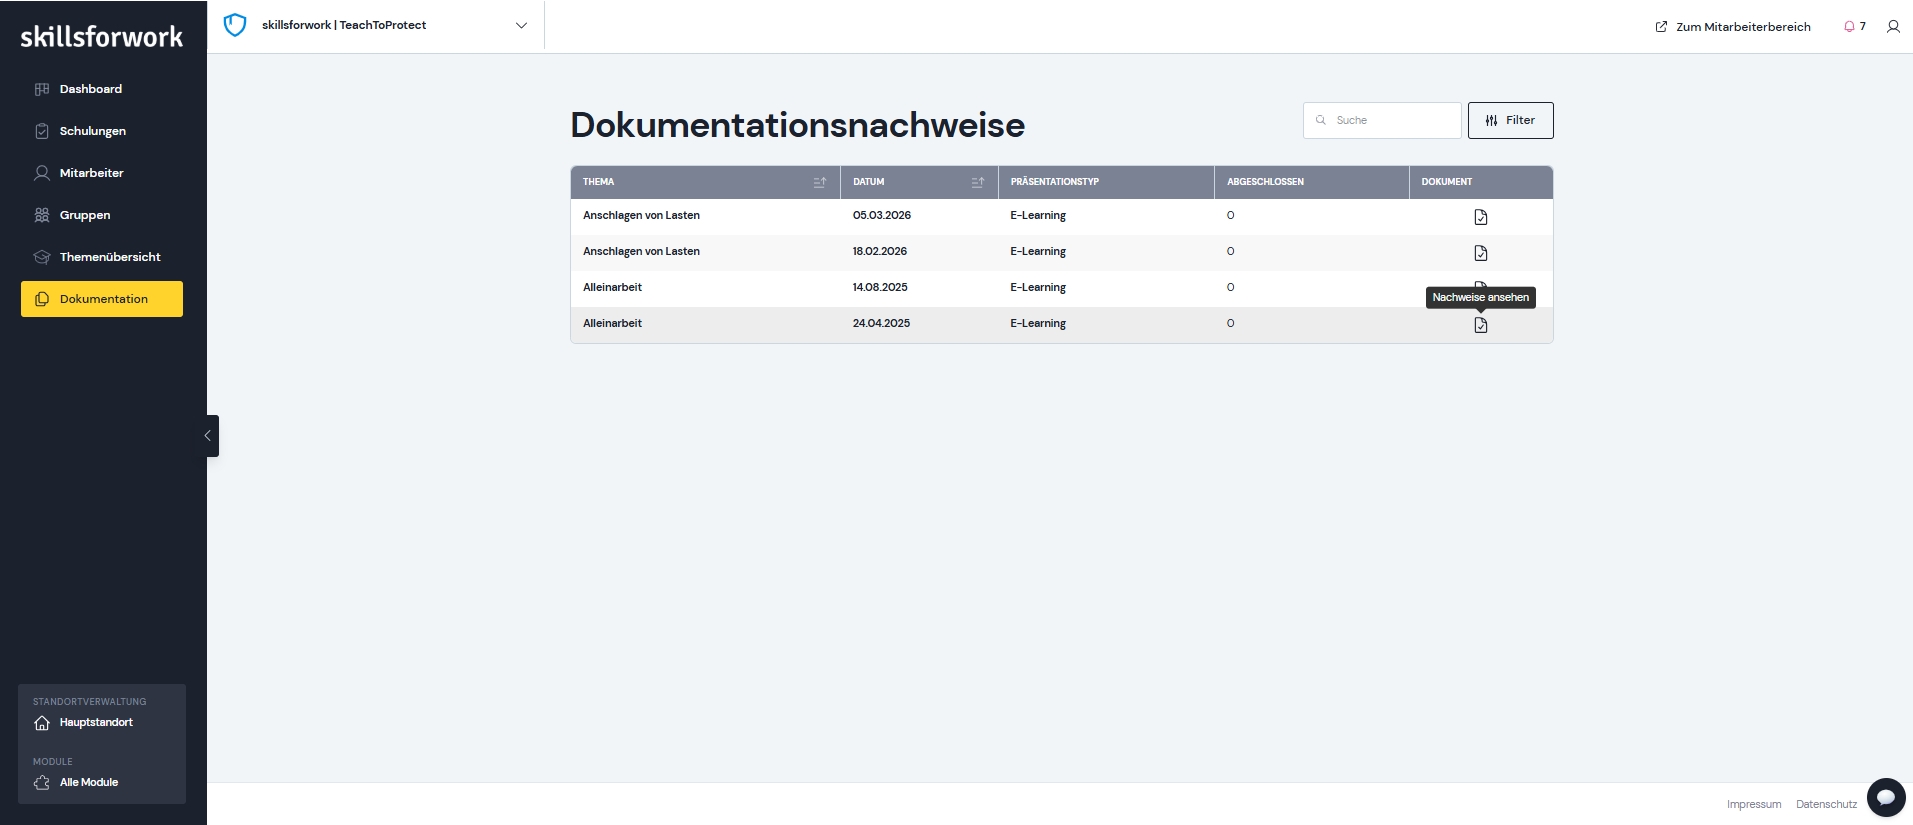This screenshot has height=825, width=1913.
Task: Open notifications bell showing 7
Action: 1855,27
